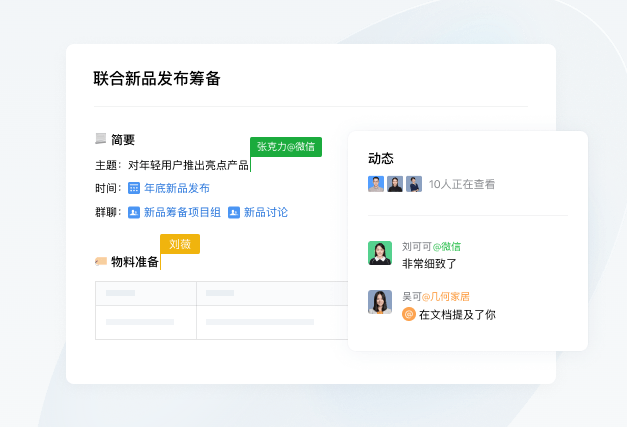Click second cell in materials table second row
This screenshot has height=427, width=627.
click(x=272, y=322)
